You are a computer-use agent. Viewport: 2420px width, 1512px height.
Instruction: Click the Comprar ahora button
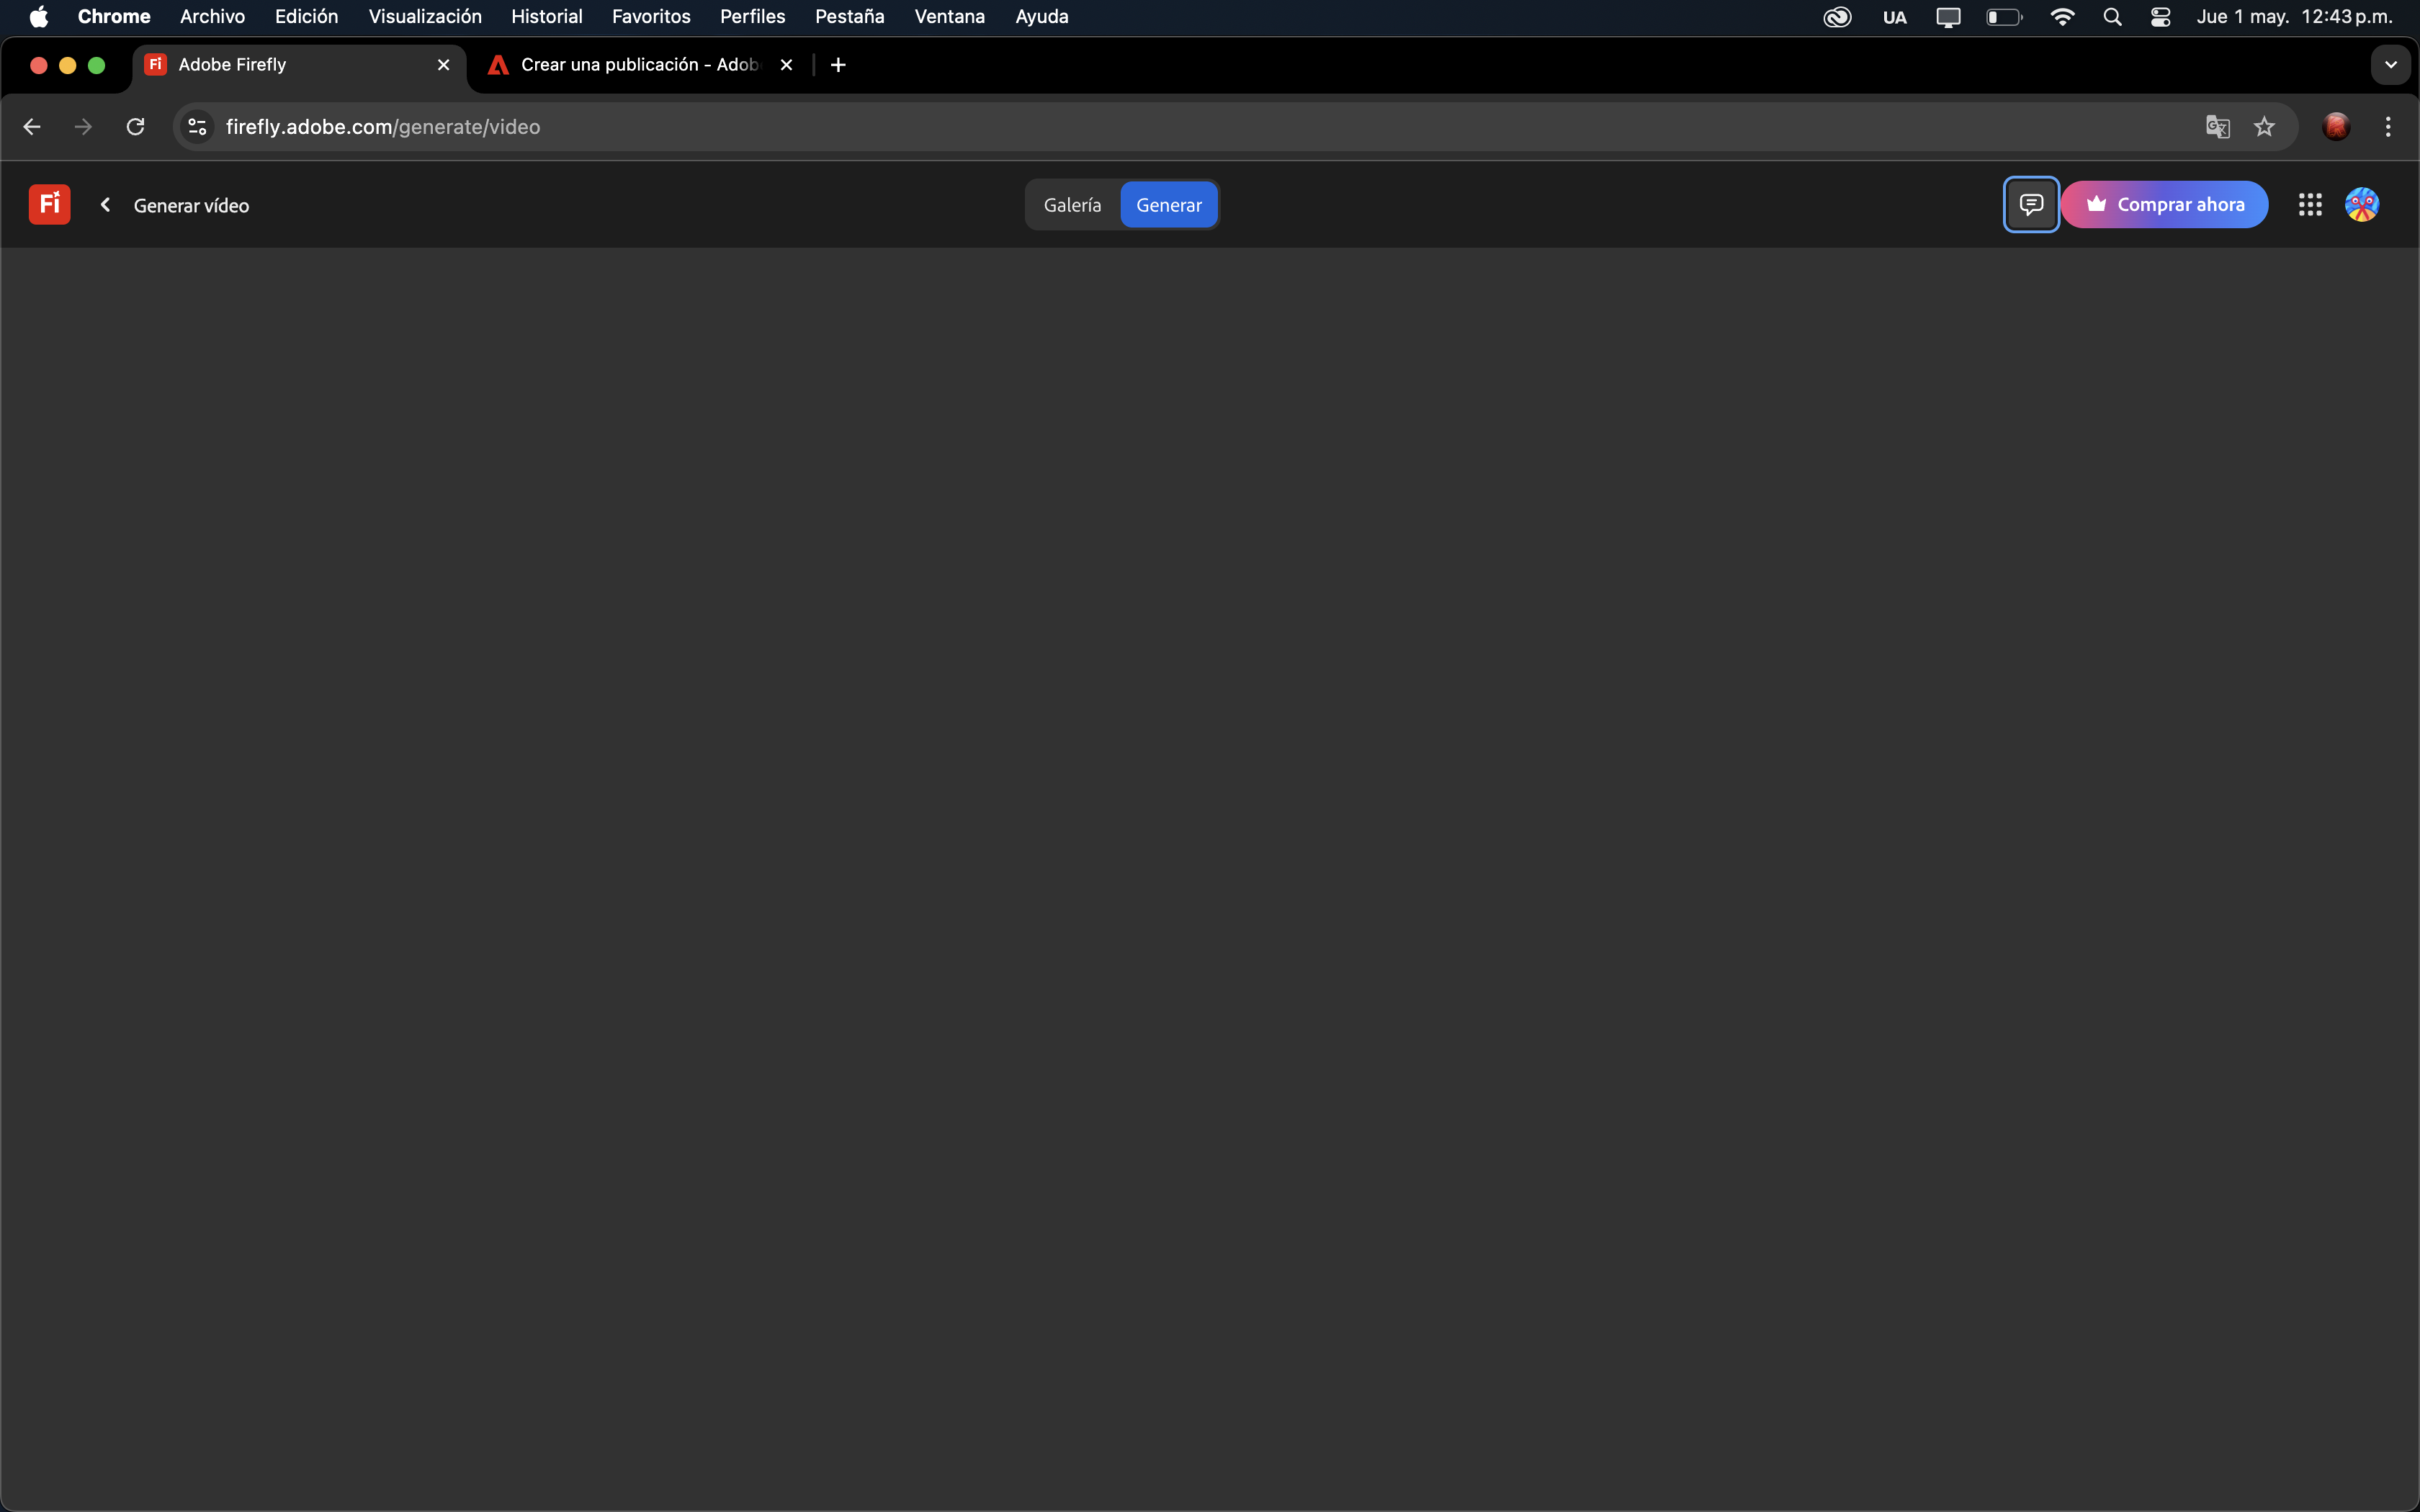coord(2164,204)
